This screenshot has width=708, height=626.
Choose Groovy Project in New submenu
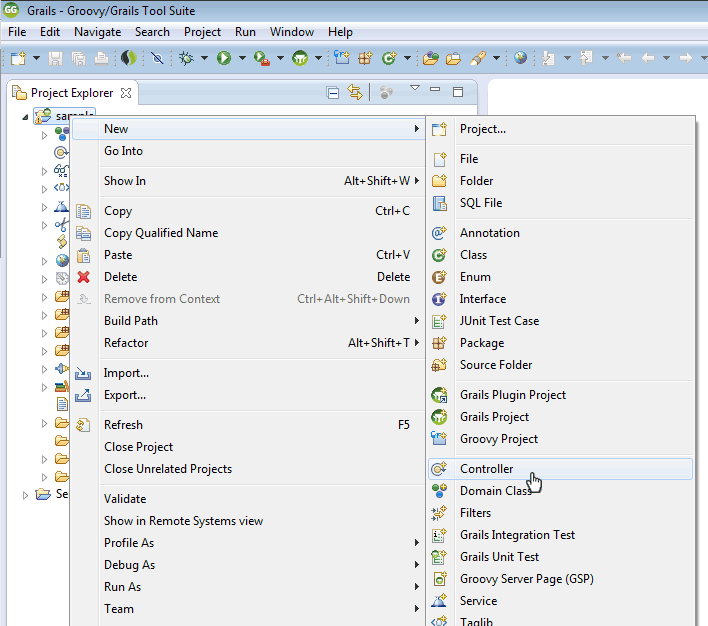pyautogui.click(x=560, y=439)
